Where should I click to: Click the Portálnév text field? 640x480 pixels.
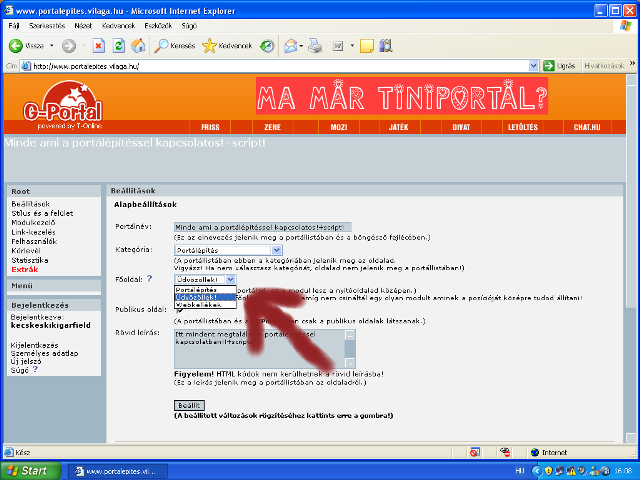[262, 227]
